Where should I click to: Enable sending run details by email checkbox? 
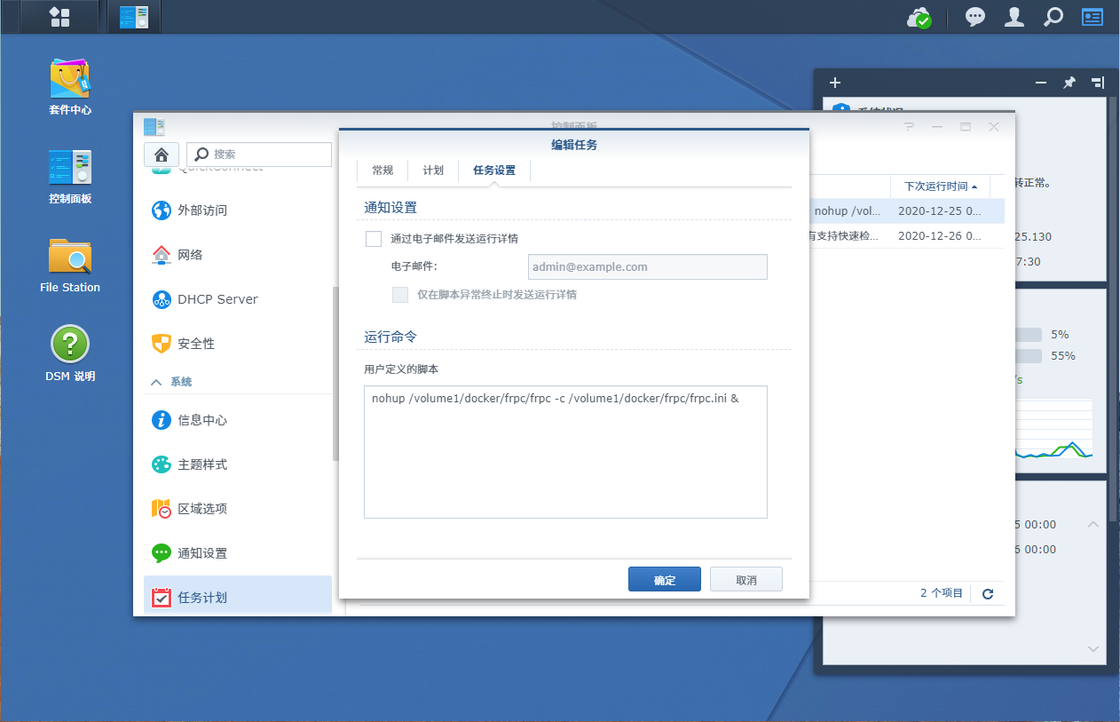click(374, 239)
